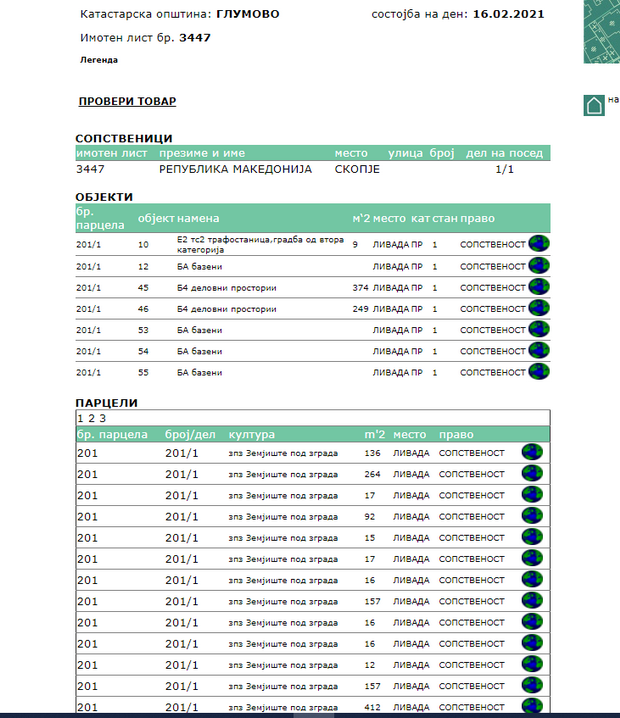Screen dimensions: 620x718
Task: Show map globe for object 53 базени
Action: (x=539, y=329)
